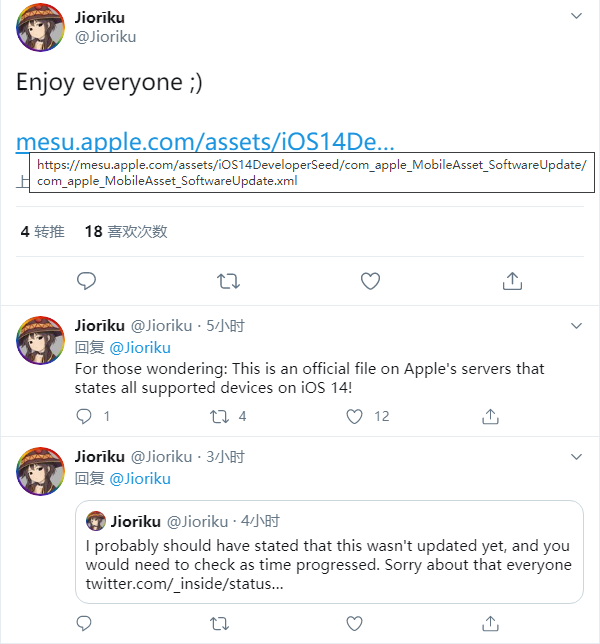View the 18 喜欢次数 likes list
Screen dimensions: 600x644
tap(126, 232)
